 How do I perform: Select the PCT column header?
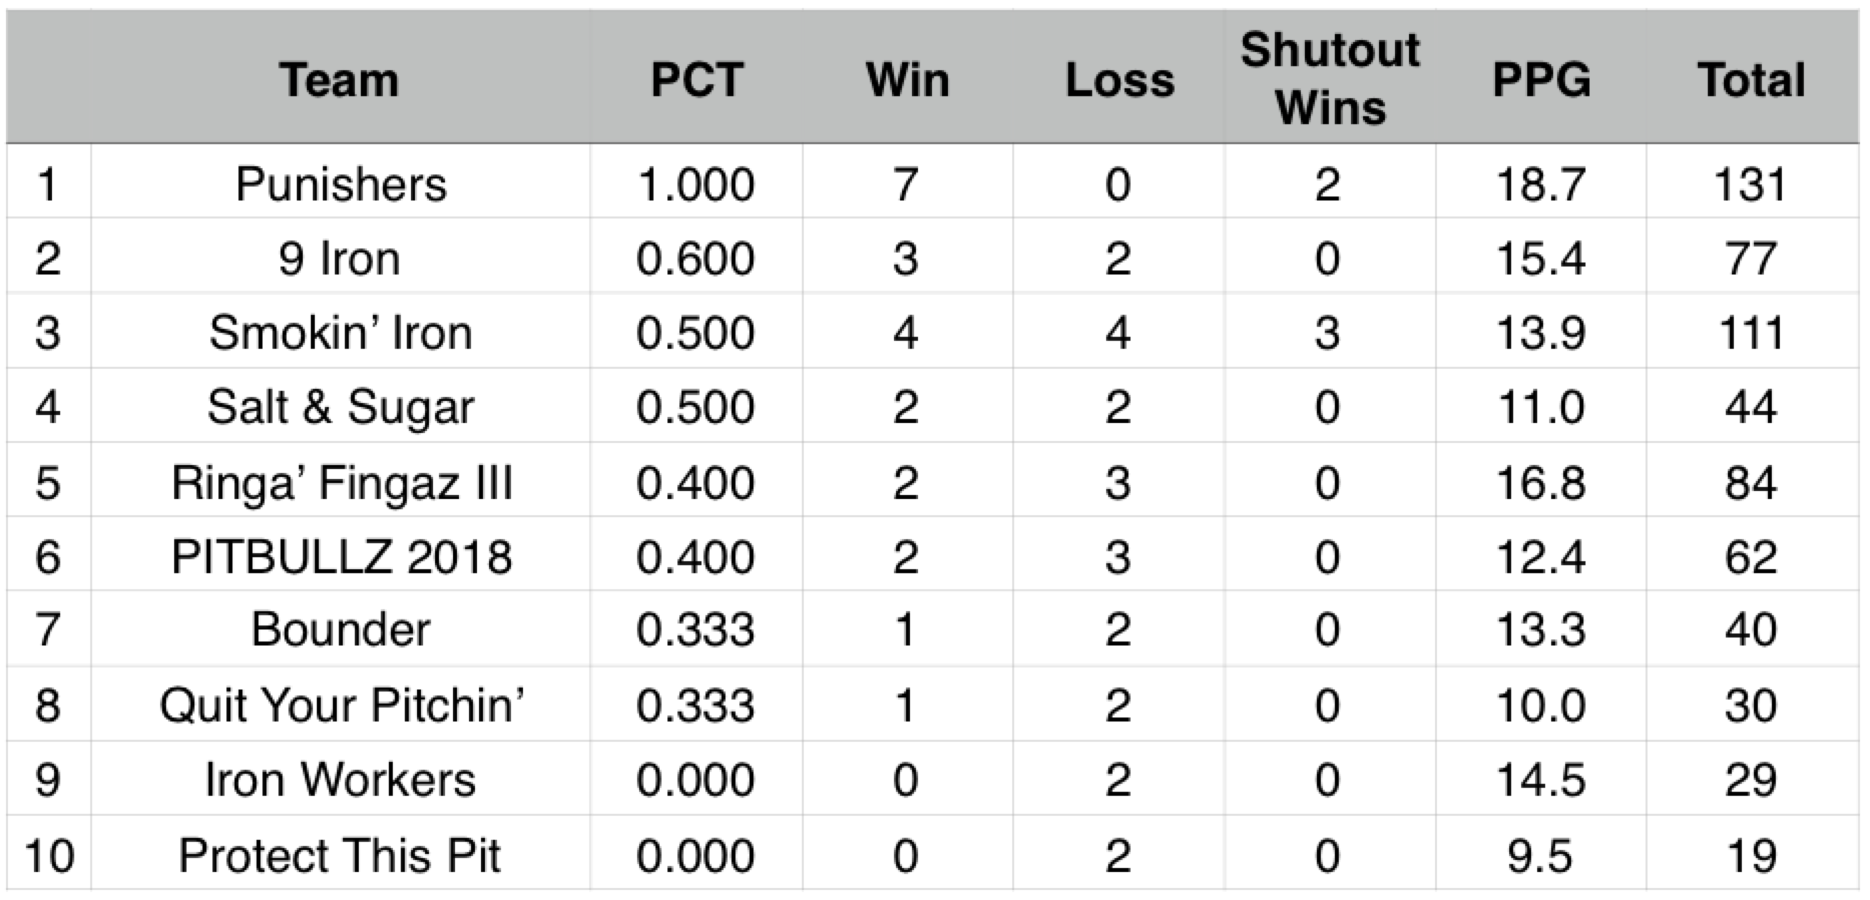[x=696, y=80]
